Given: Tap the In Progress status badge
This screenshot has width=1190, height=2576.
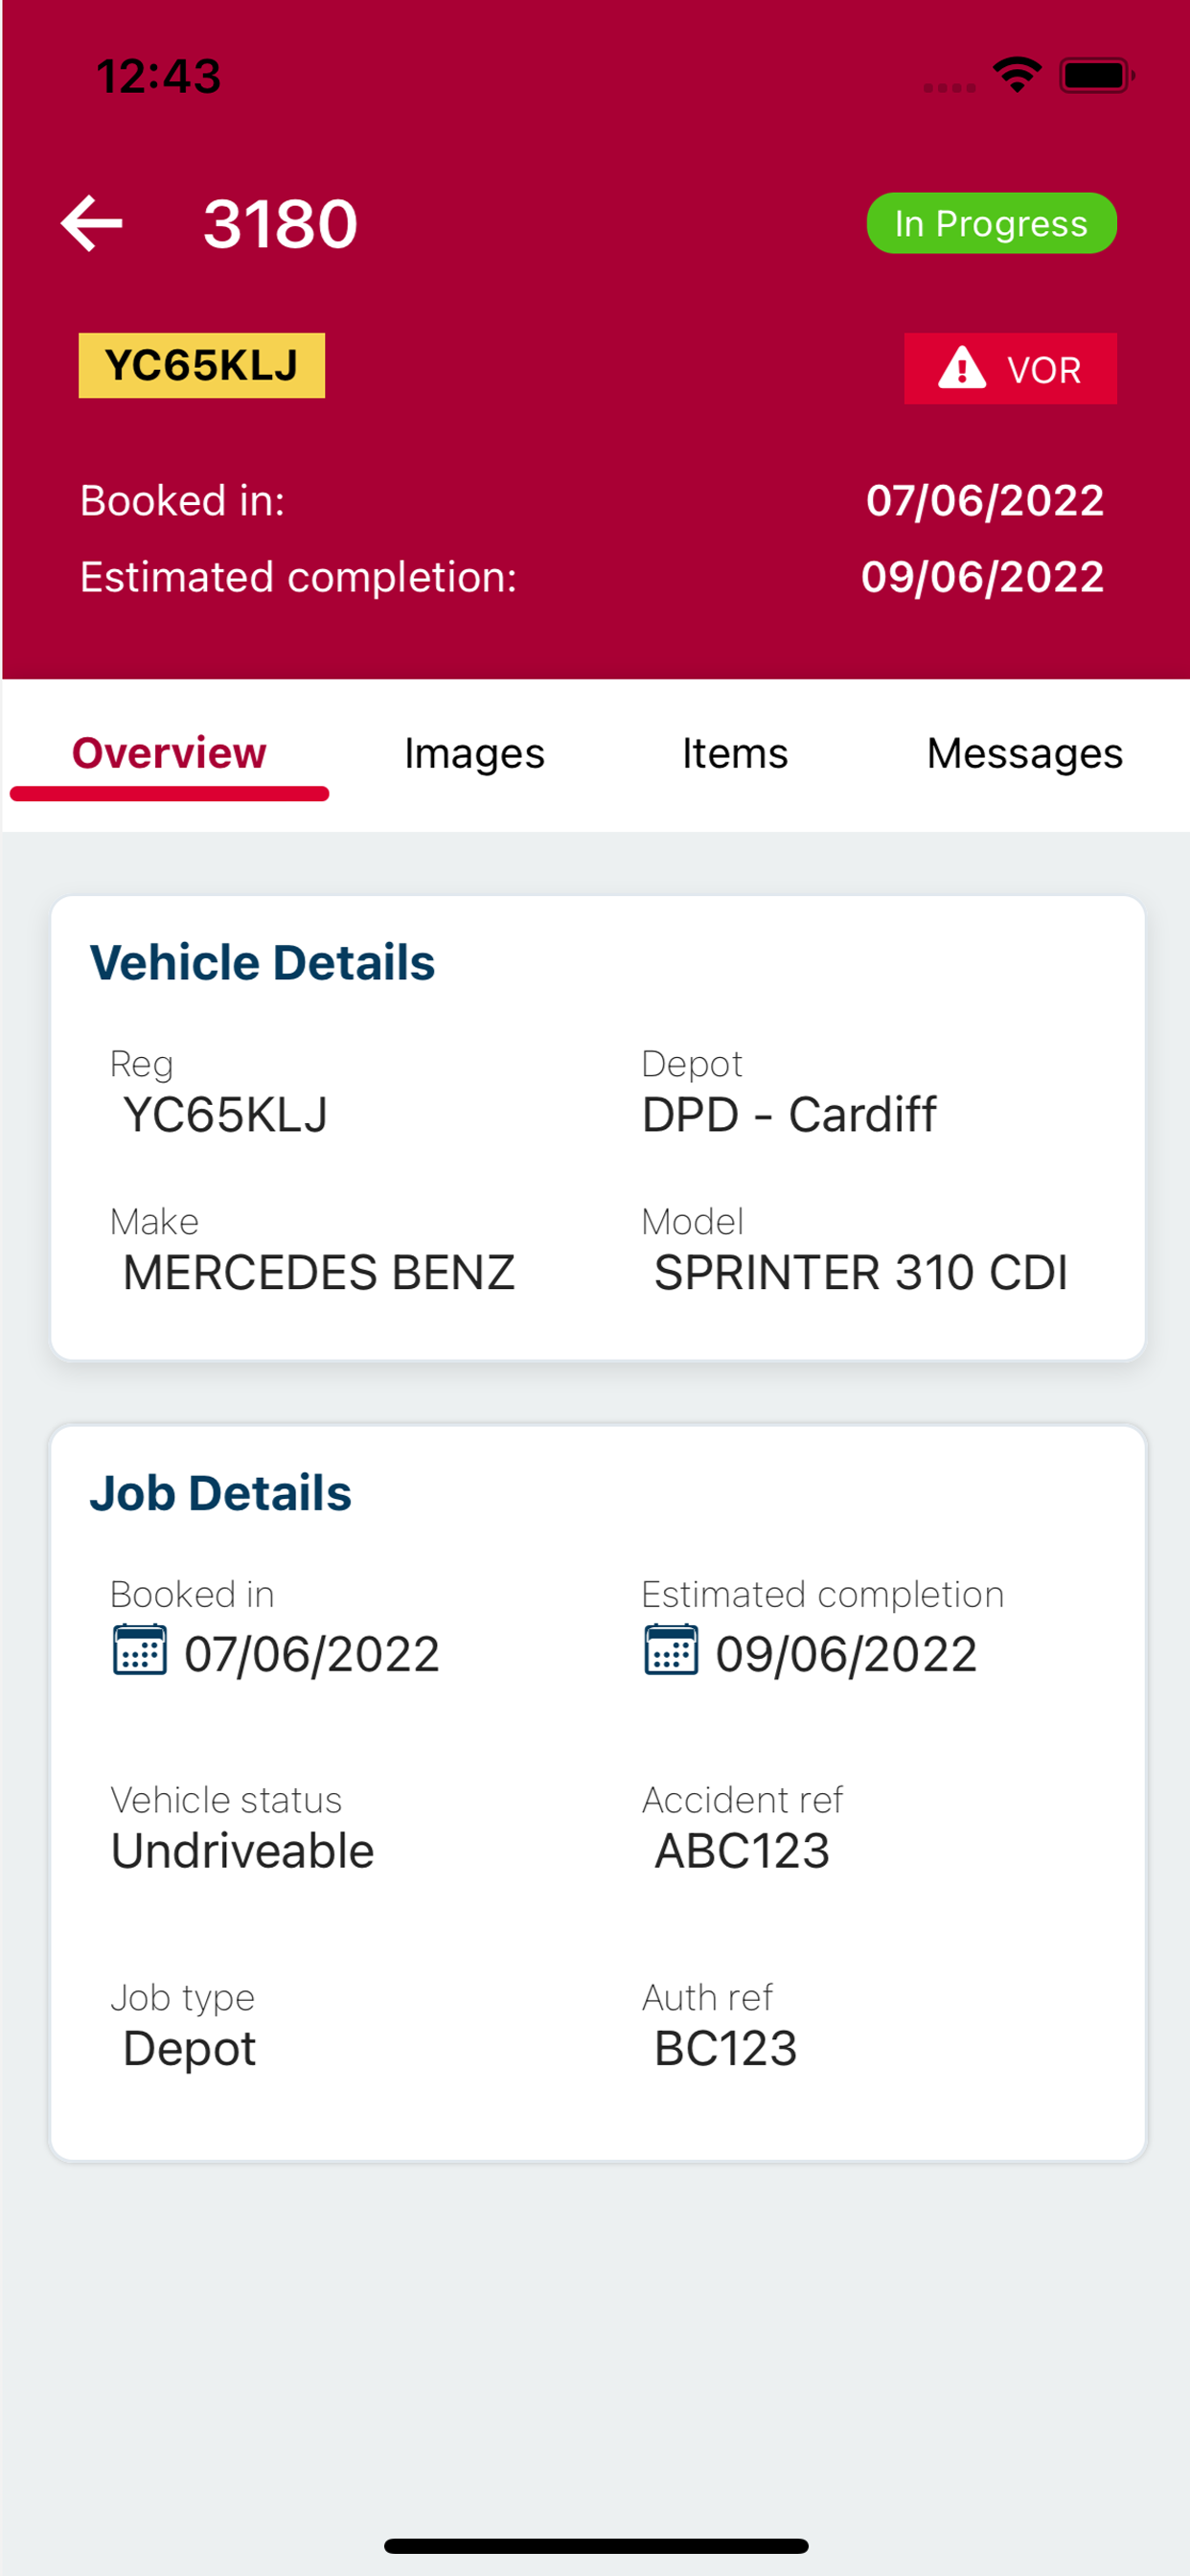Looking at the screenshot, I should [x=991, y=223].
